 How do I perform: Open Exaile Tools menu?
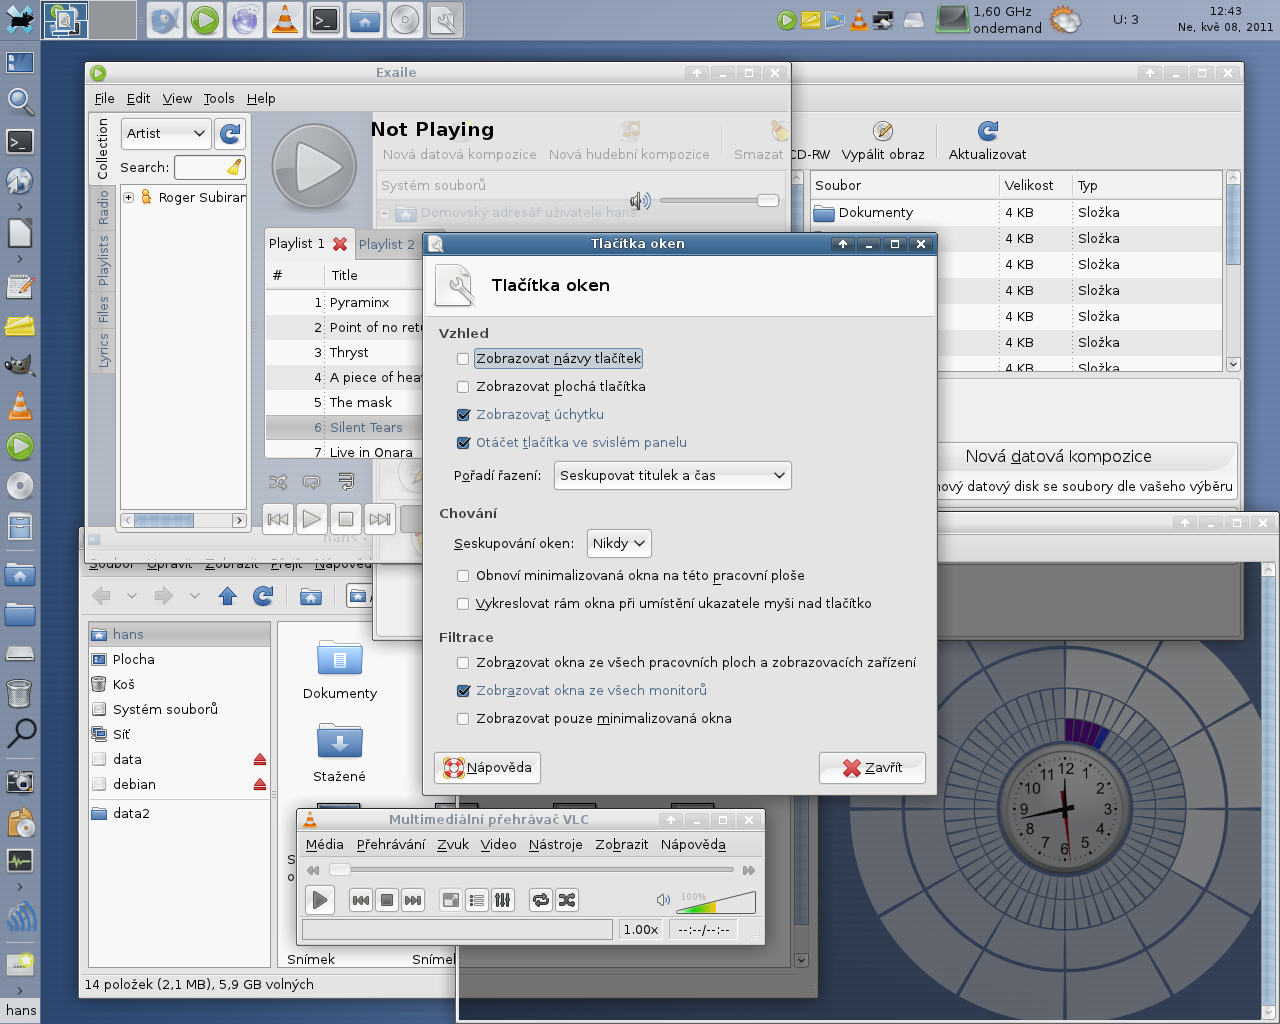click(219, 98)
